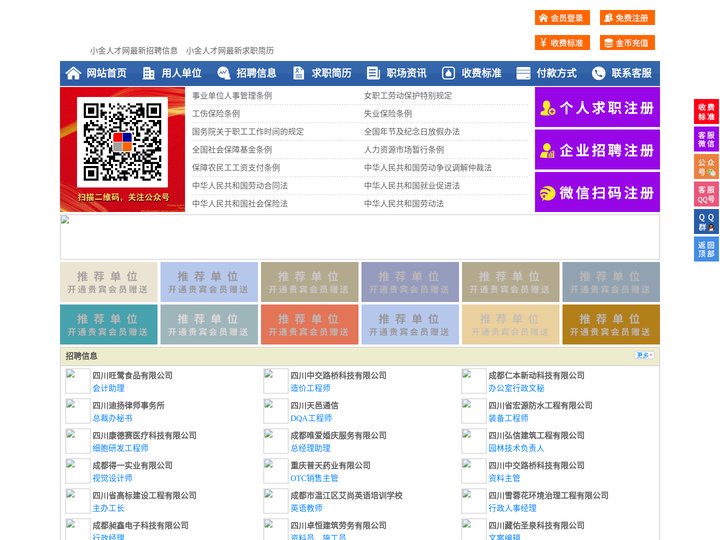This screenshot has width=720, height=540.
Task: Open the 会计助理 job posting
Action: pyautogui.click(x=108, y=388)
